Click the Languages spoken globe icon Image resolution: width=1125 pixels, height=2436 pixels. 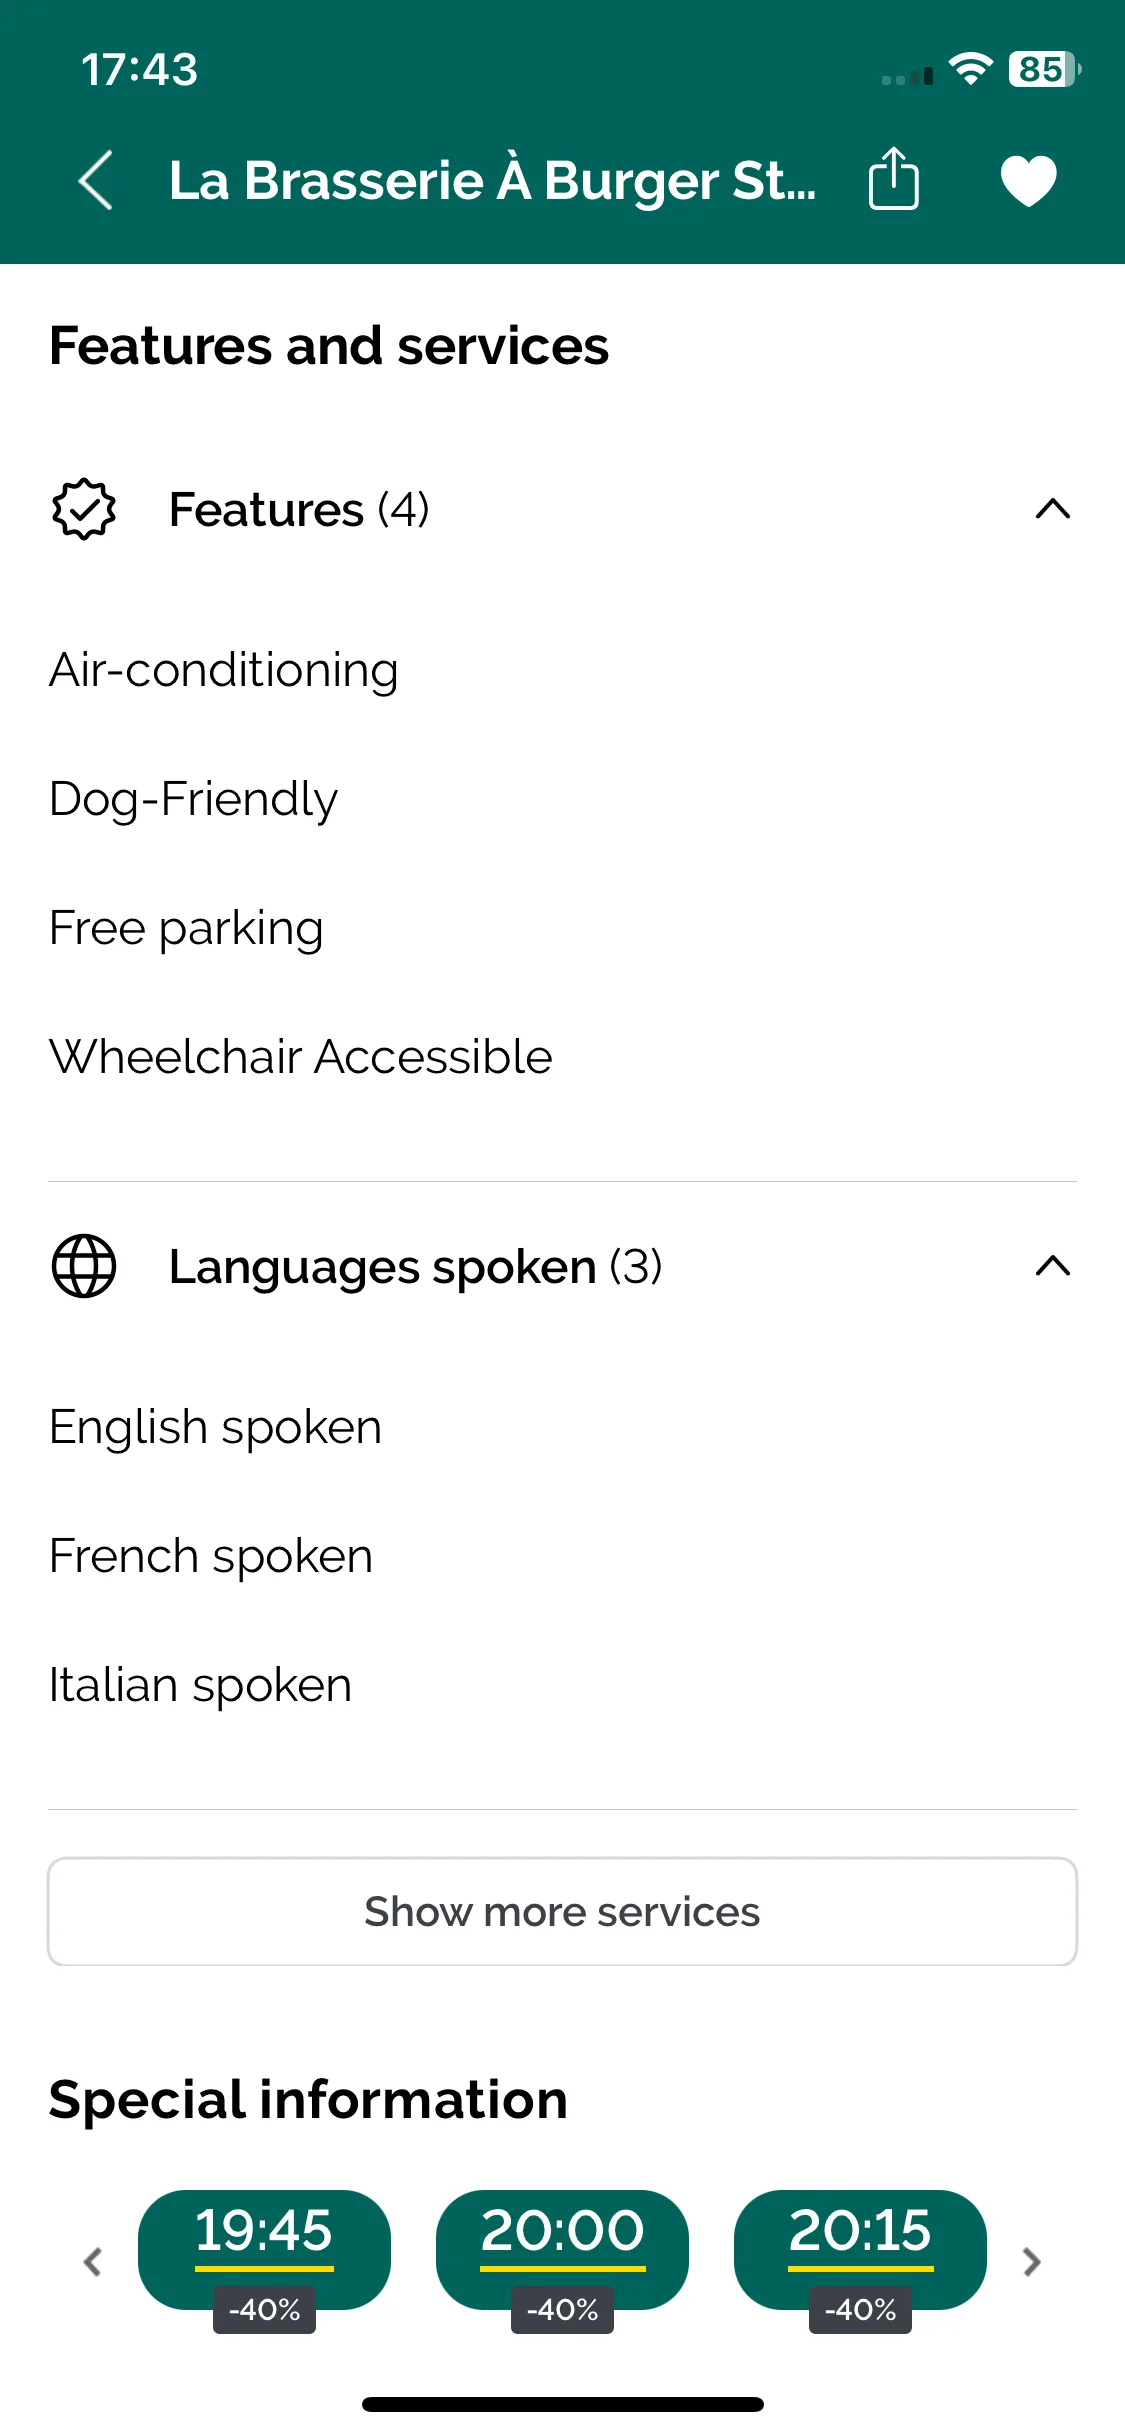click(x=84, y=1266)
